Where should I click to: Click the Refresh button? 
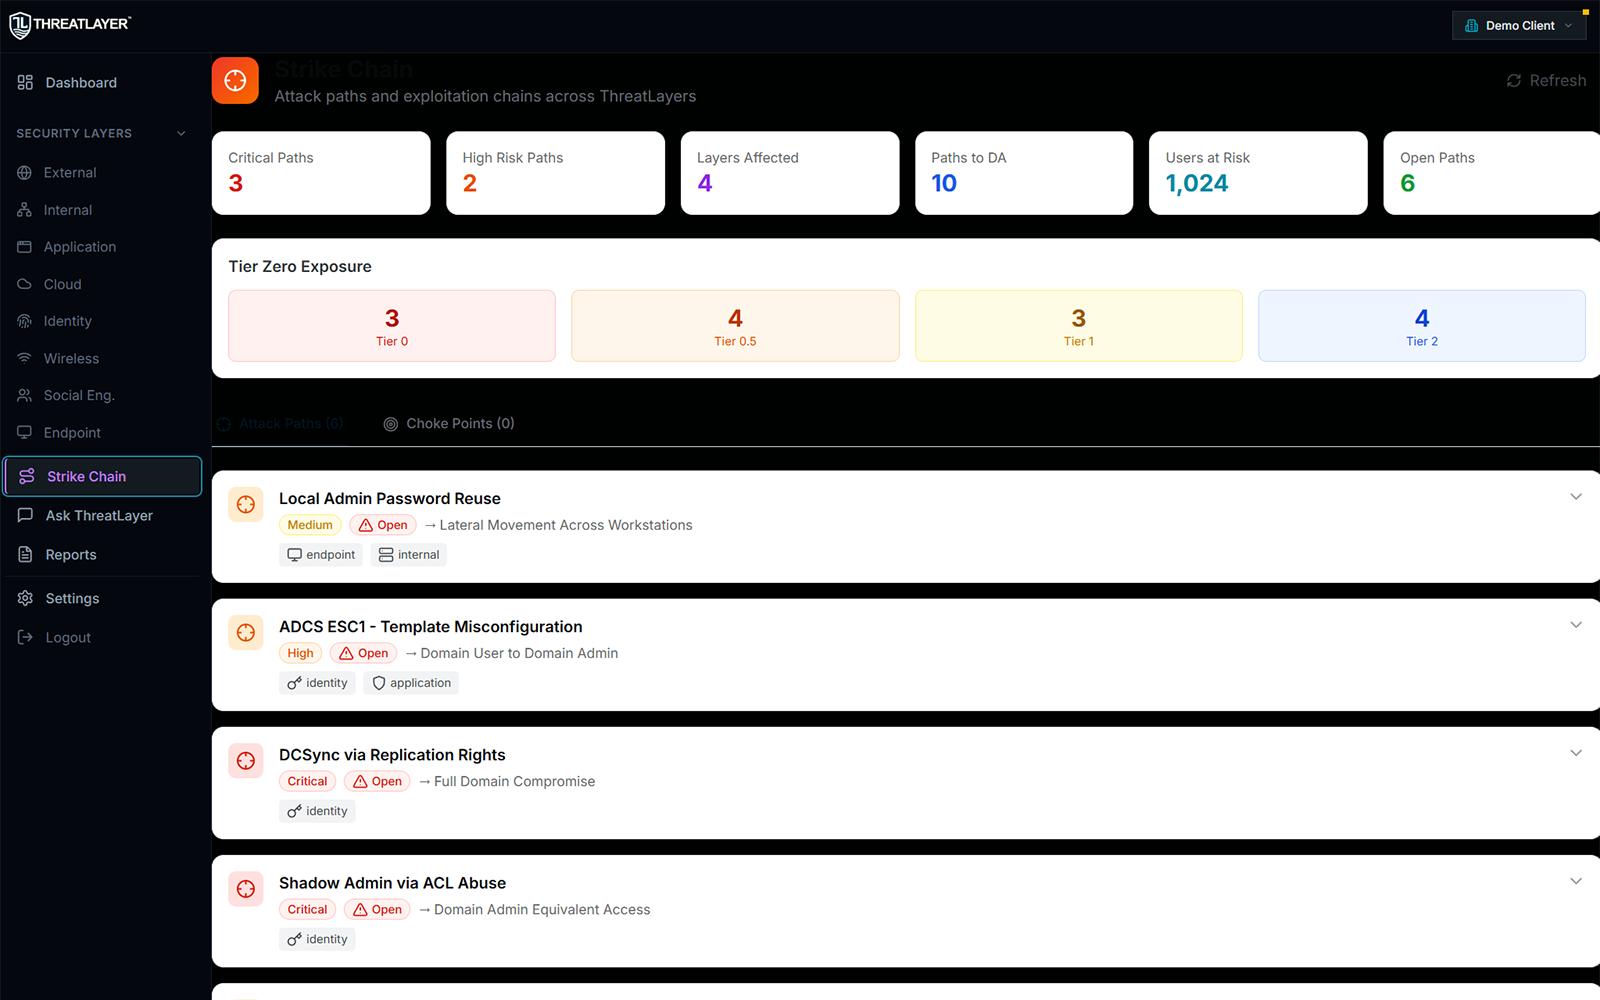[1545, 80]
